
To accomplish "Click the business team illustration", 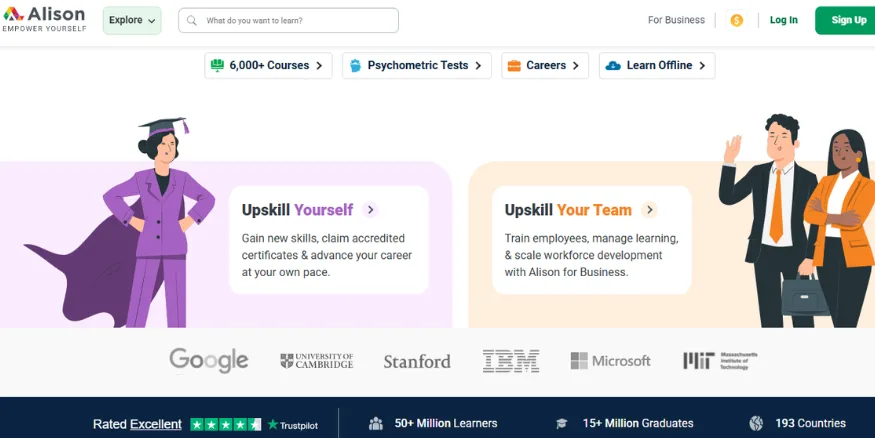I will (797, 221).
